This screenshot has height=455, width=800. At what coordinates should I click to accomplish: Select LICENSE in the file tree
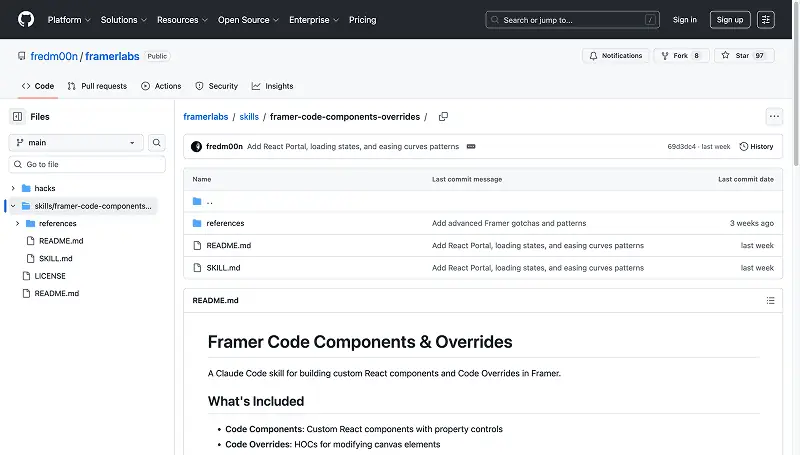pos(50,276)
